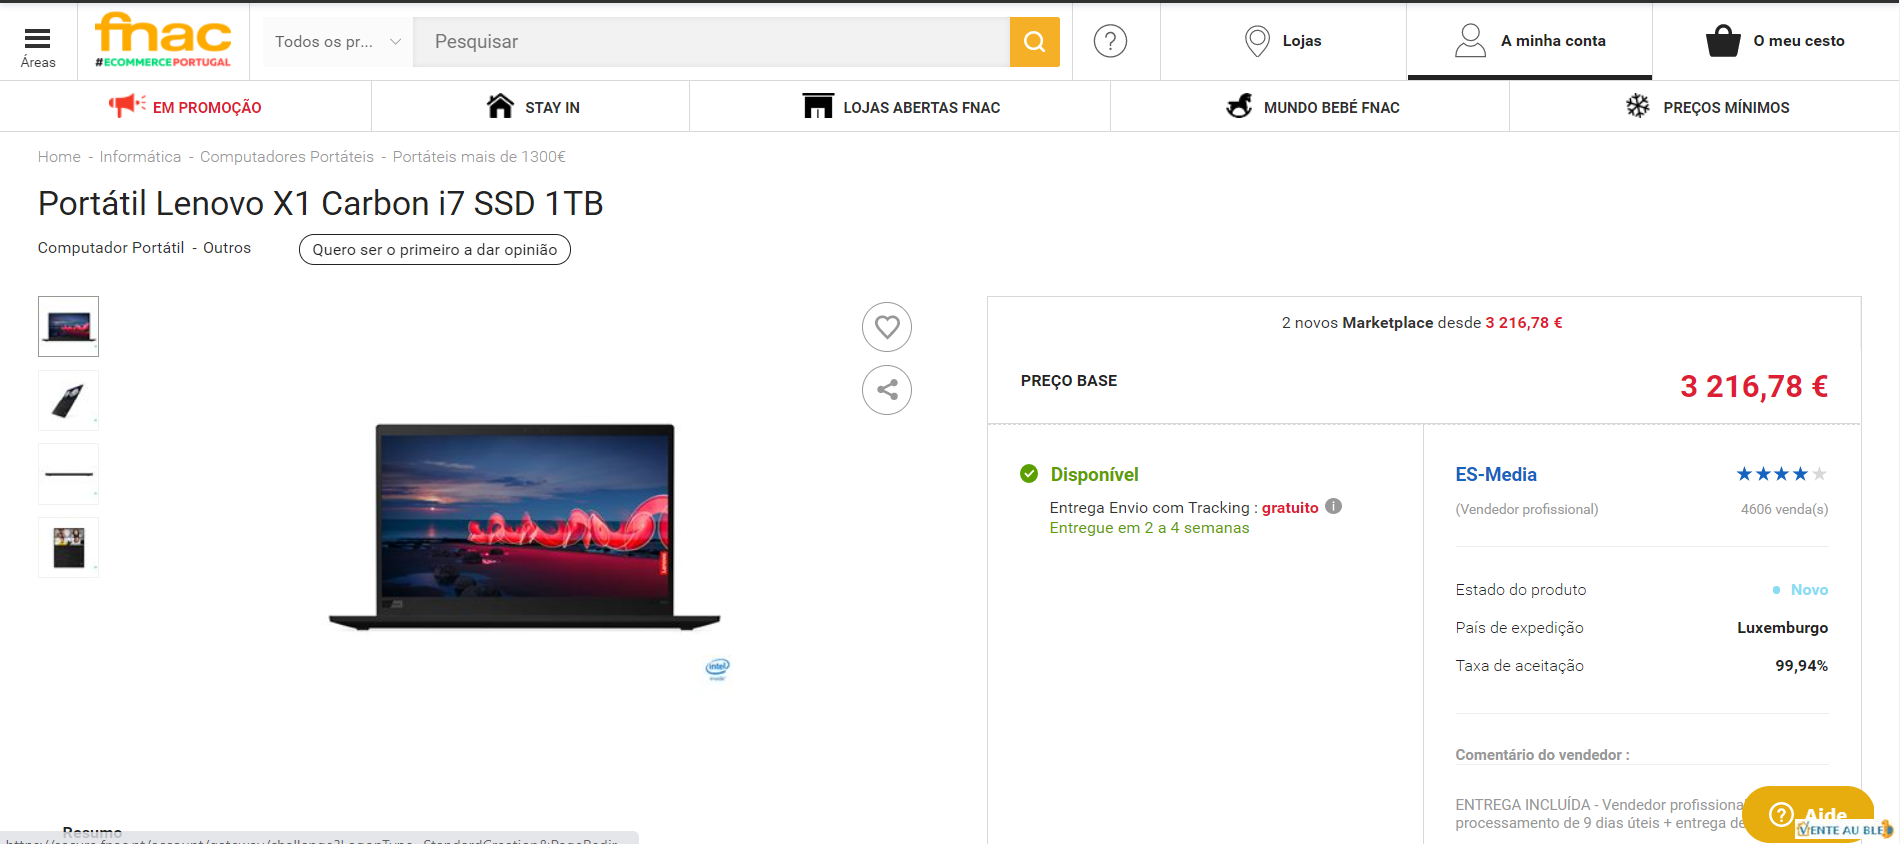Go to the Home breadcrumb
1900x844 pixels.
click(59, 157)
